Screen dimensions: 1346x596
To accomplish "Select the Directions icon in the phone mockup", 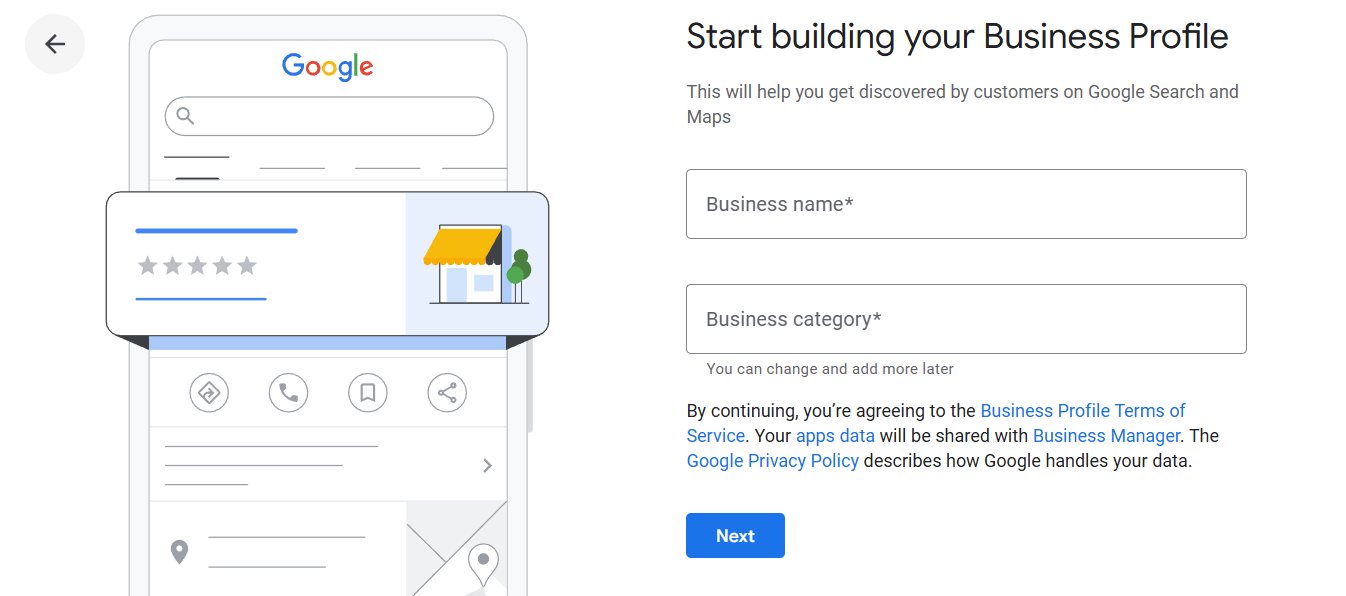I will click(x=209, y=392).
